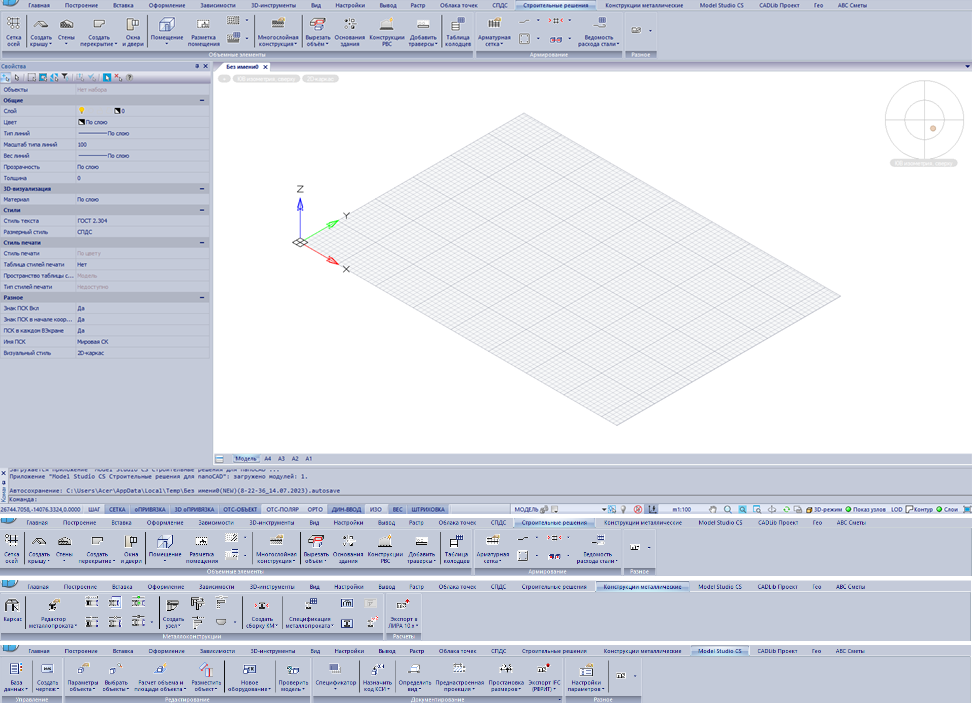Image resolution: width=973 pixels, height=703 pixels.
Task: Open Новое оборудование dropdown
Action: pyautogui.click(x=249, y=676)
